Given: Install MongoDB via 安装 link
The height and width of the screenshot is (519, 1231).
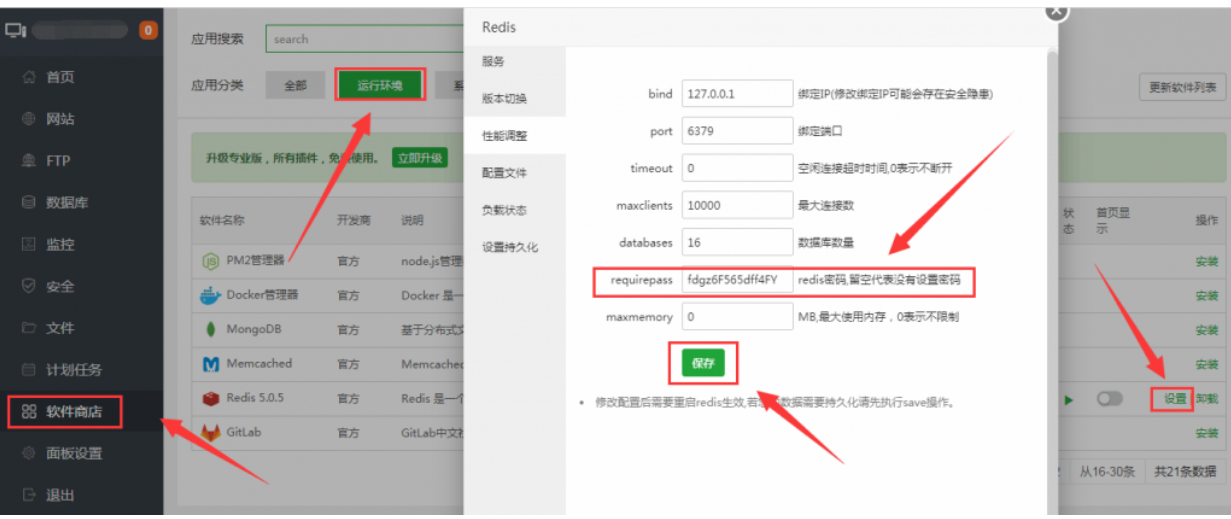Looking at the screenshot, I should pyautogui.click(x=1207, y=329).
